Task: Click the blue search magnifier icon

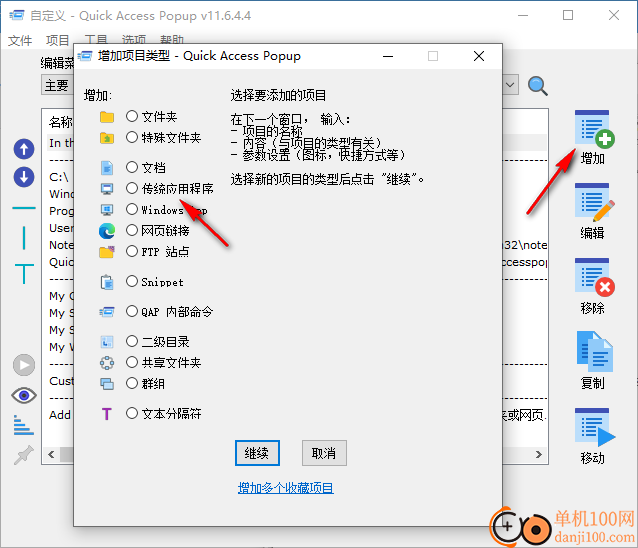Action: click(537, 86)
